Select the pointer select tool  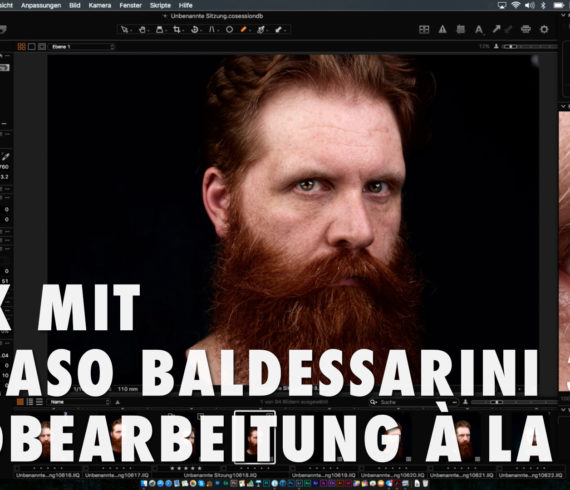[x=124, y=29]
